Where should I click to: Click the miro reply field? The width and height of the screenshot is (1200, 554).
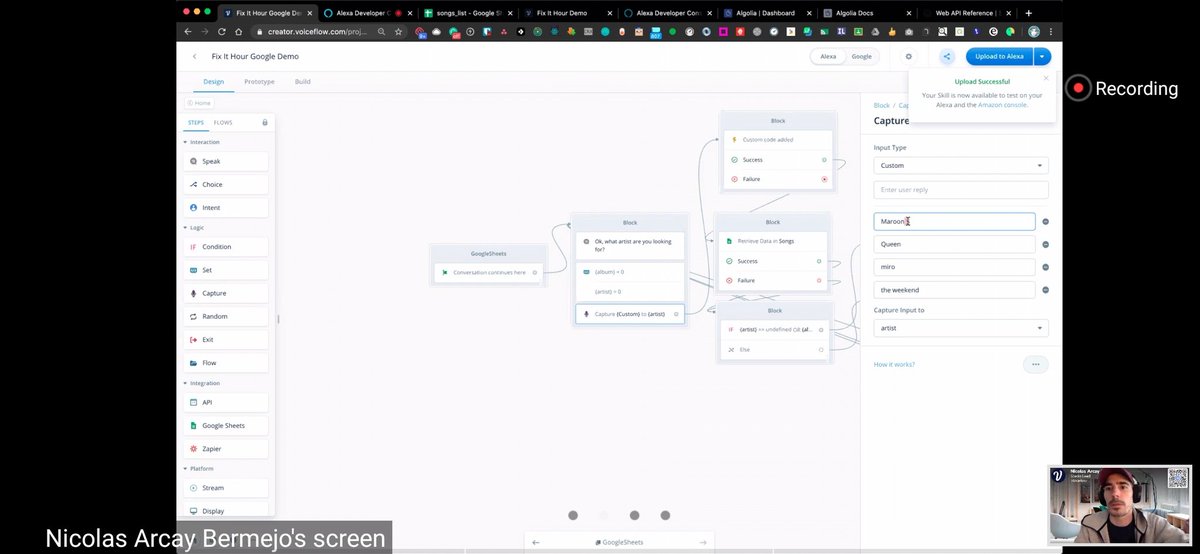954,267
